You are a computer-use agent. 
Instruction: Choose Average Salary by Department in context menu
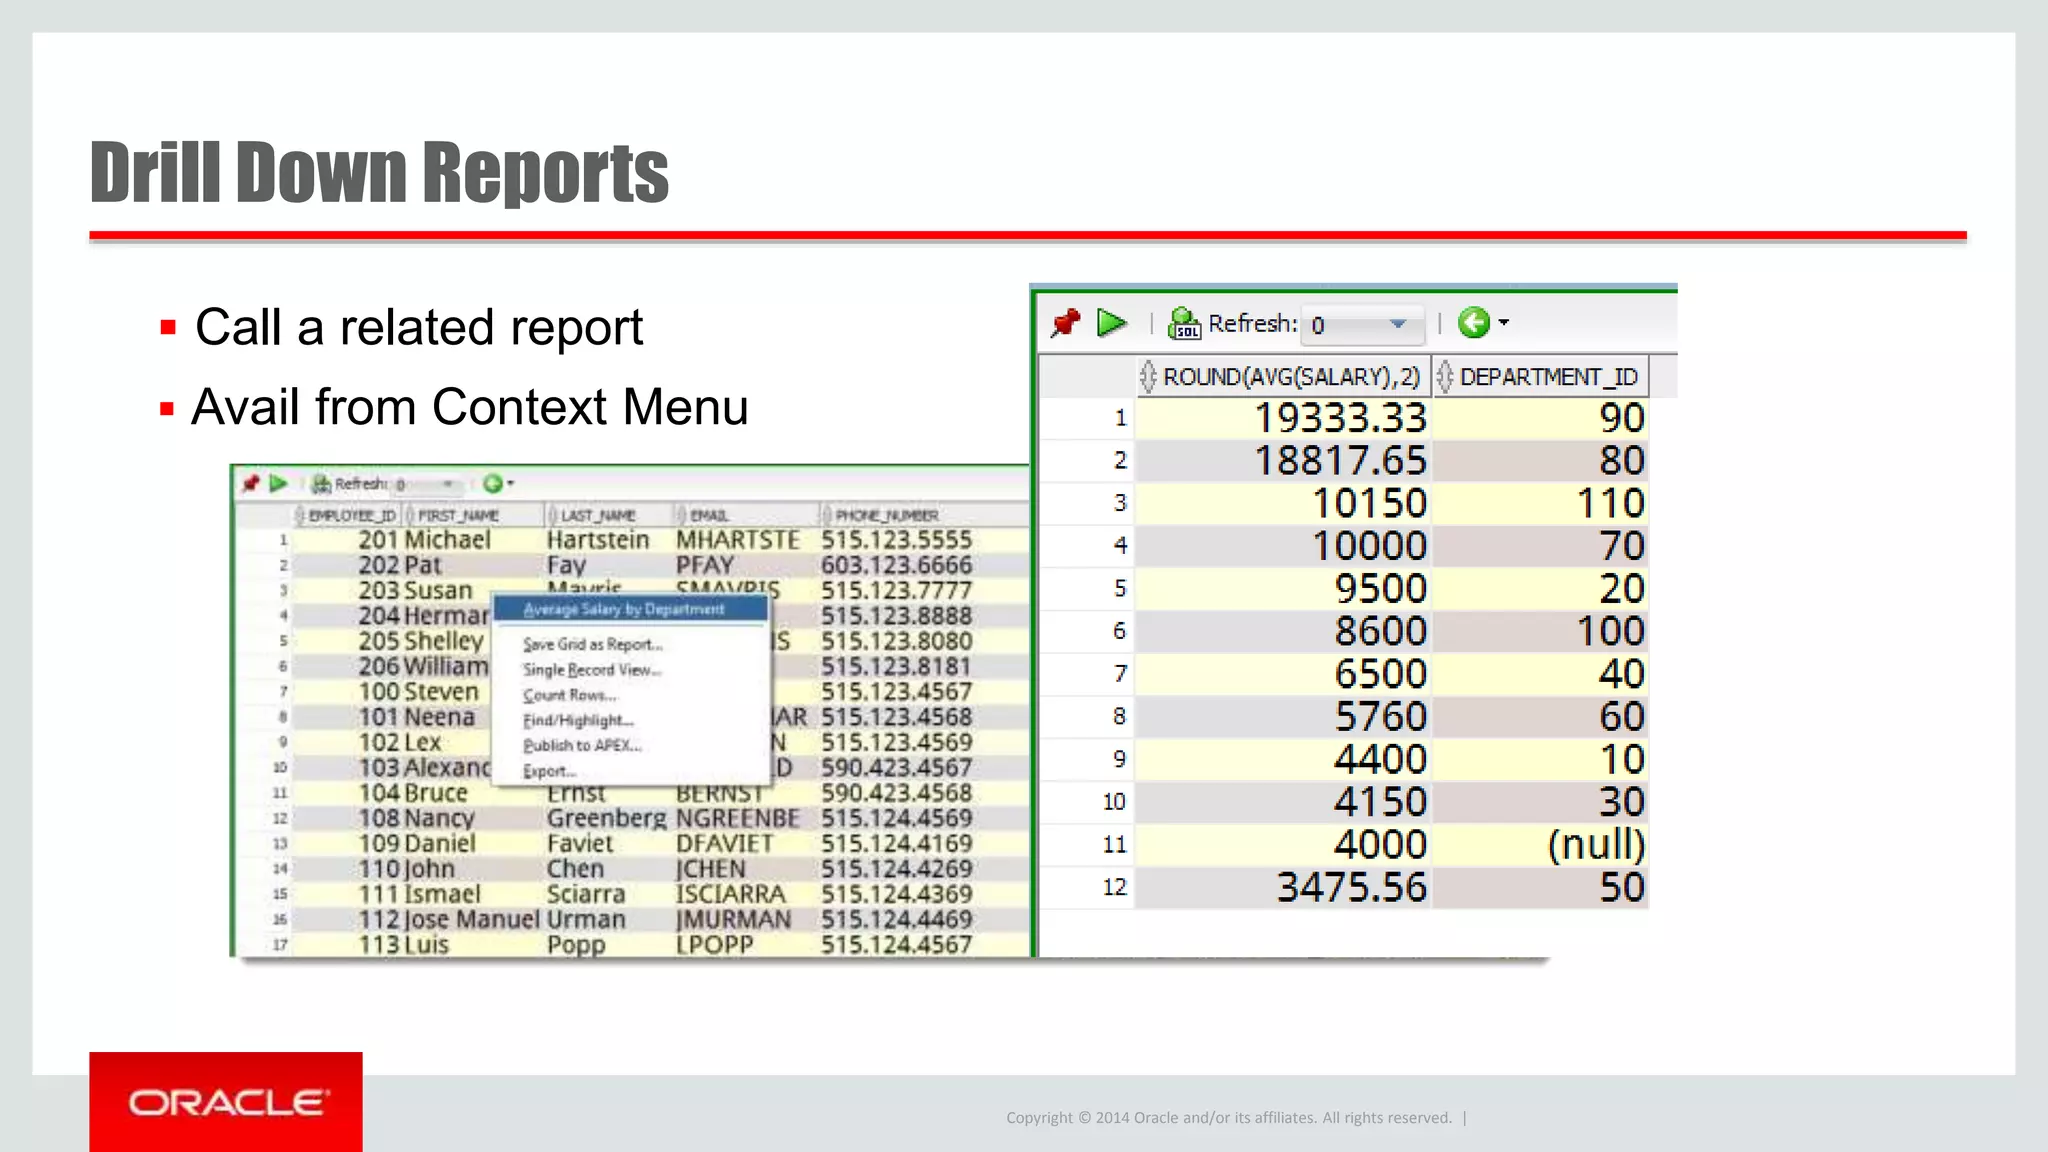click(x=631, y=609)
